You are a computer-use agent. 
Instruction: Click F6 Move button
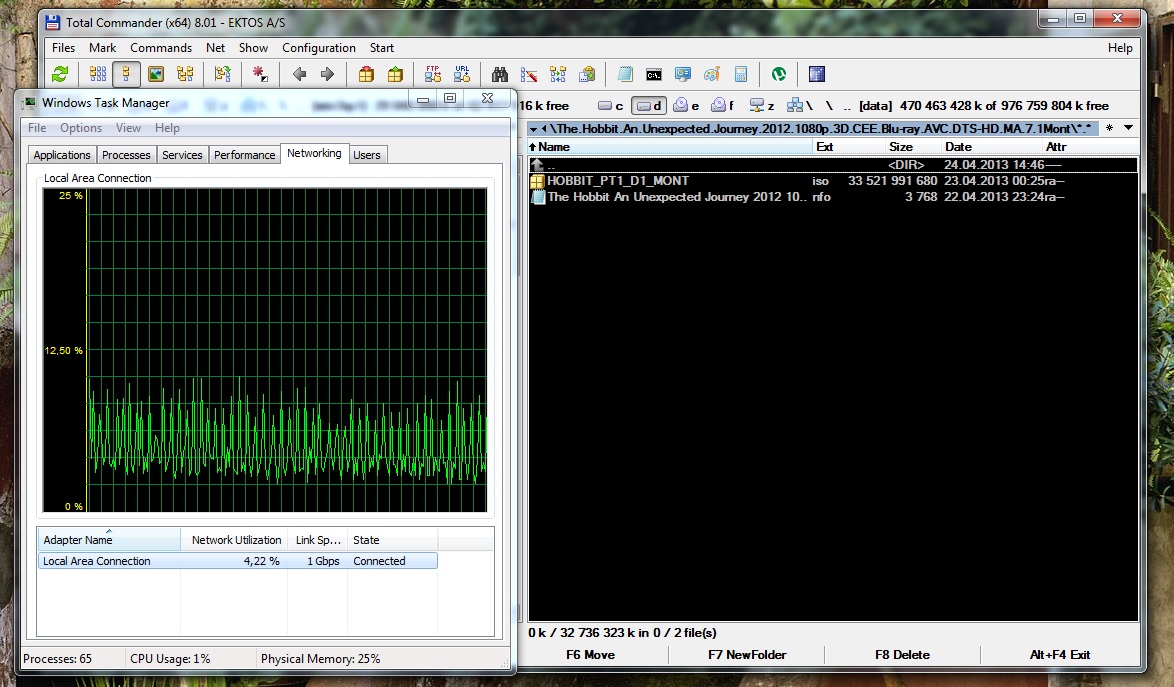point(591,655)
